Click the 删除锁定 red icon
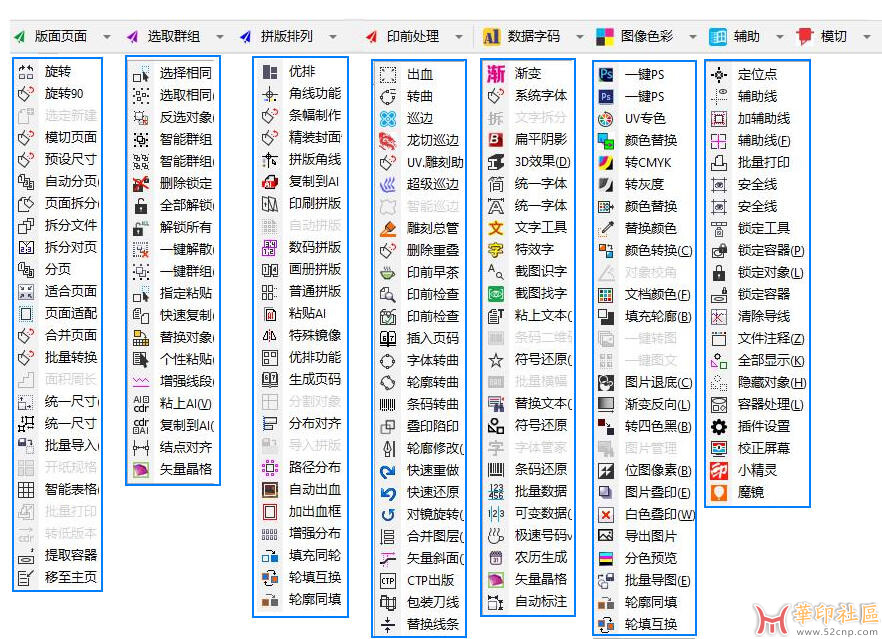The image size is (882, 639). [141, 183]
